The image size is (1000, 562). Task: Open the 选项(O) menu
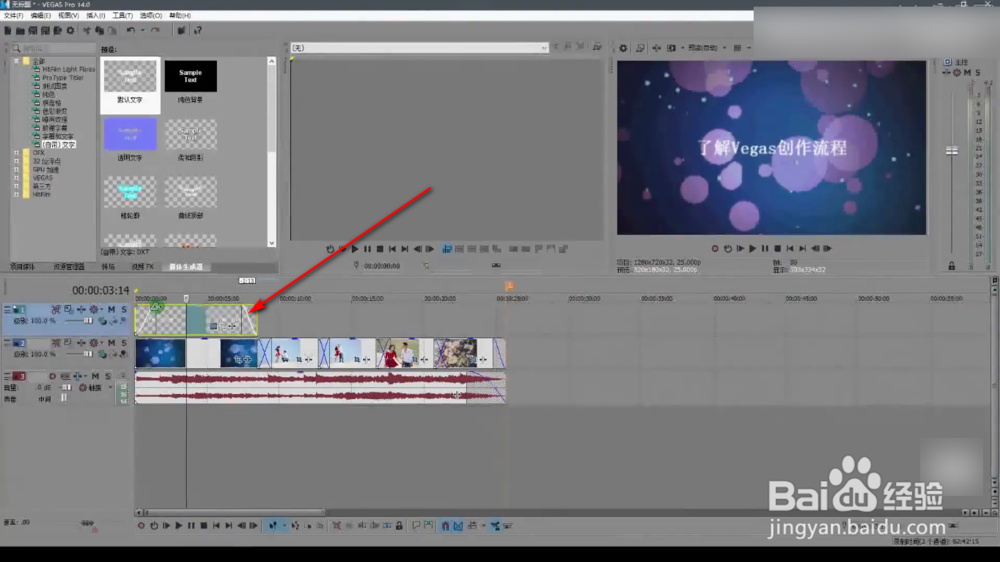coord(151,15)
